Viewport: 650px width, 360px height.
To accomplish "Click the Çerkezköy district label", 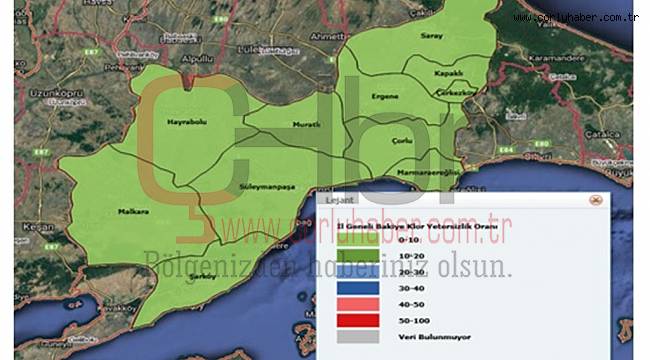I will pyautogui.click(x=456, y=93).
